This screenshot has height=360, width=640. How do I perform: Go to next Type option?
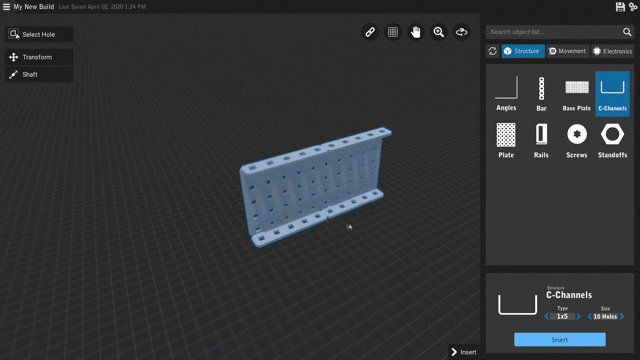point(578,317)
